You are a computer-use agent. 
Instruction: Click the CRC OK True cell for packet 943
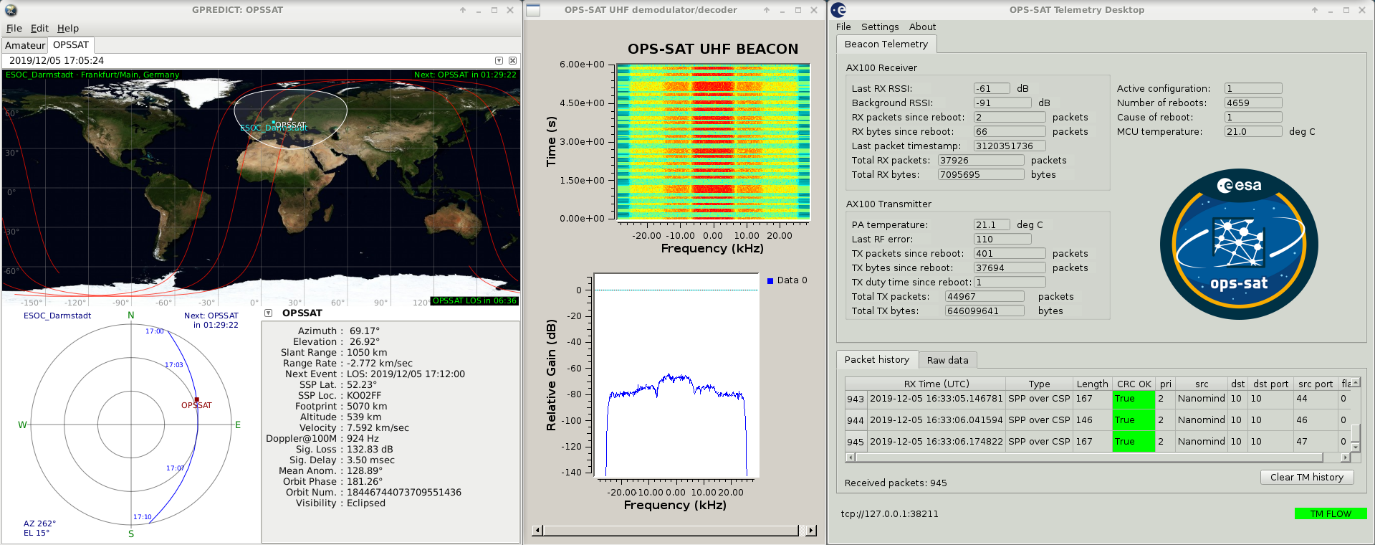1132,398
